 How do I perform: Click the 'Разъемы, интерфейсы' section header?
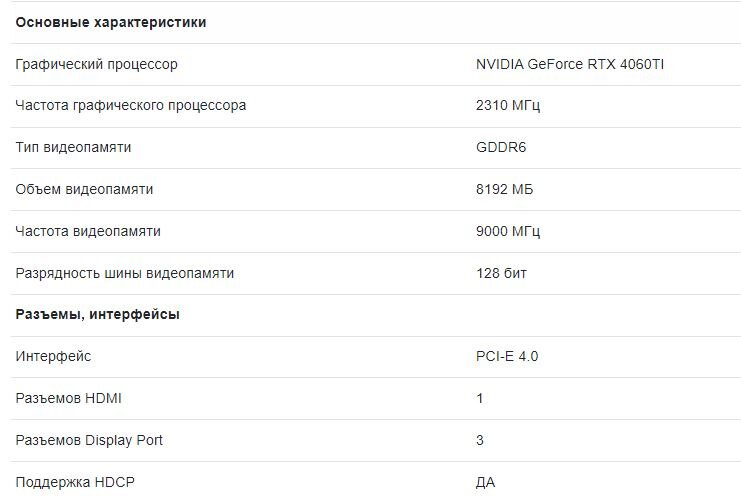97,314
